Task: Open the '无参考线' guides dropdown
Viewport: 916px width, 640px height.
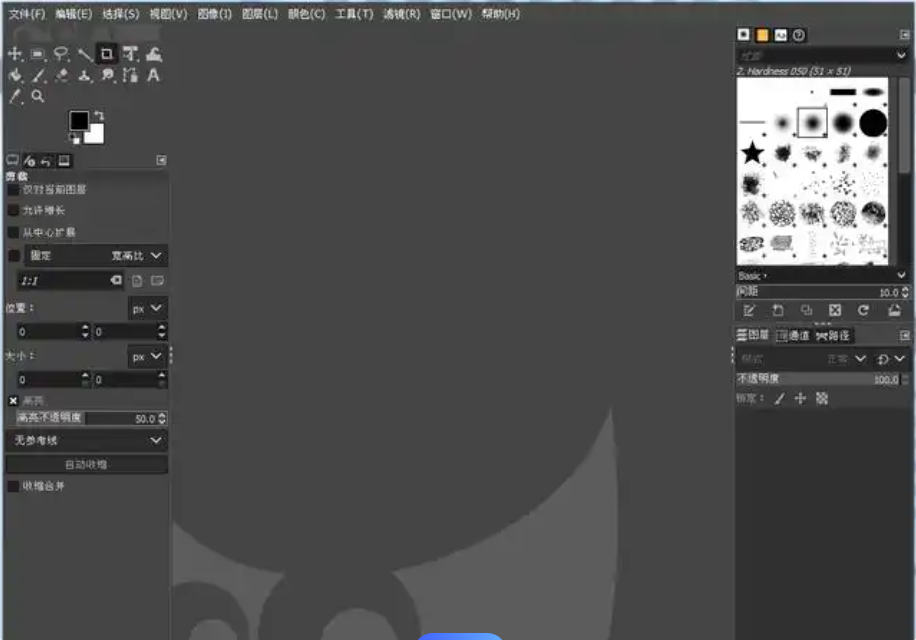Action: 86,440
